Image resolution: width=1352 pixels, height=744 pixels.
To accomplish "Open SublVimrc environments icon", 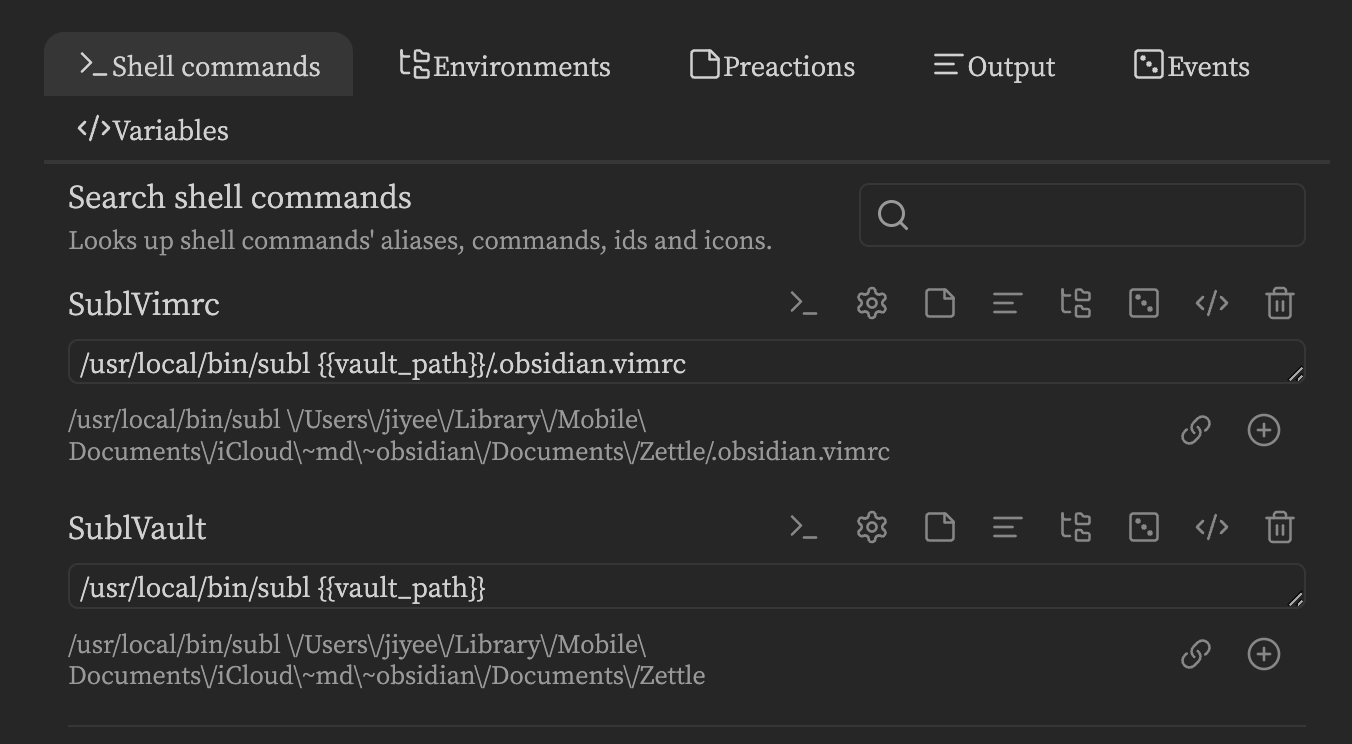I will tap(1076, 303).
